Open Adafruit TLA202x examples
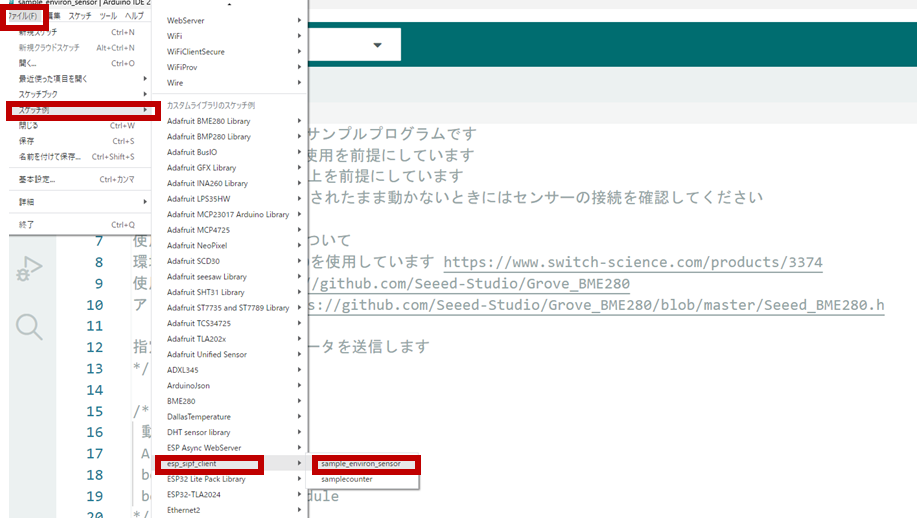The width and height of the screenshot is (917, 518). click(x=230, y=339)
